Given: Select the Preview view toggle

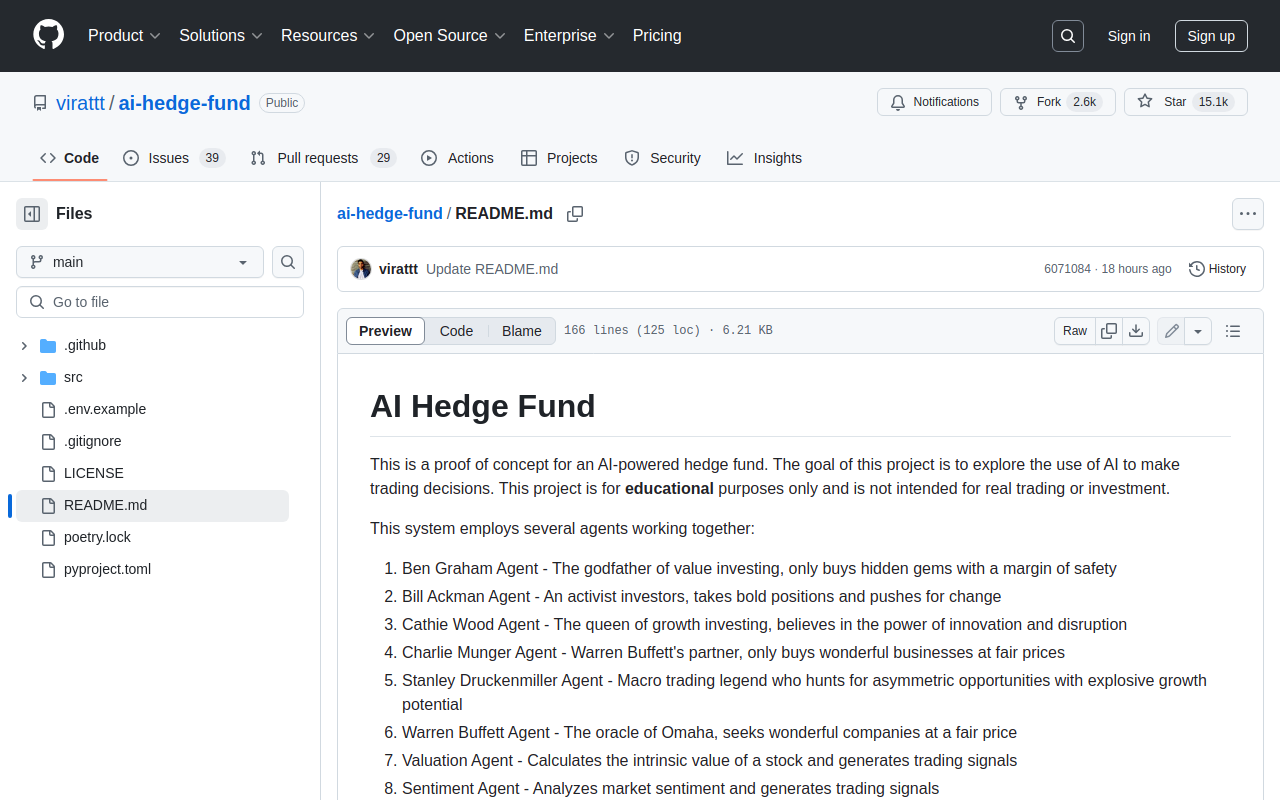Looking at the screenshot, I should click(385, 331).
